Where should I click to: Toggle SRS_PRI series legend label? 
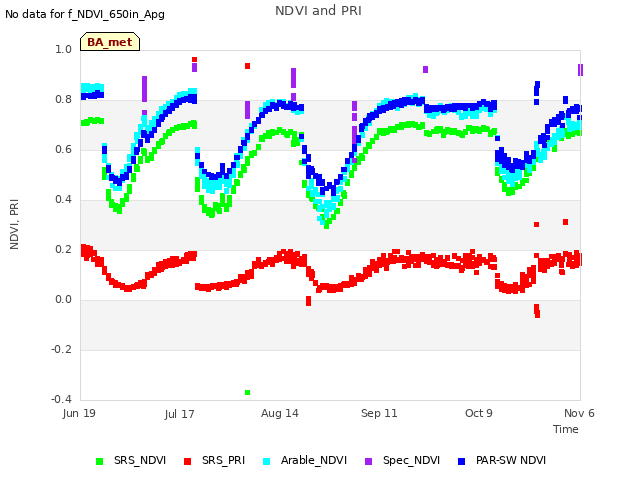(223, 460)
